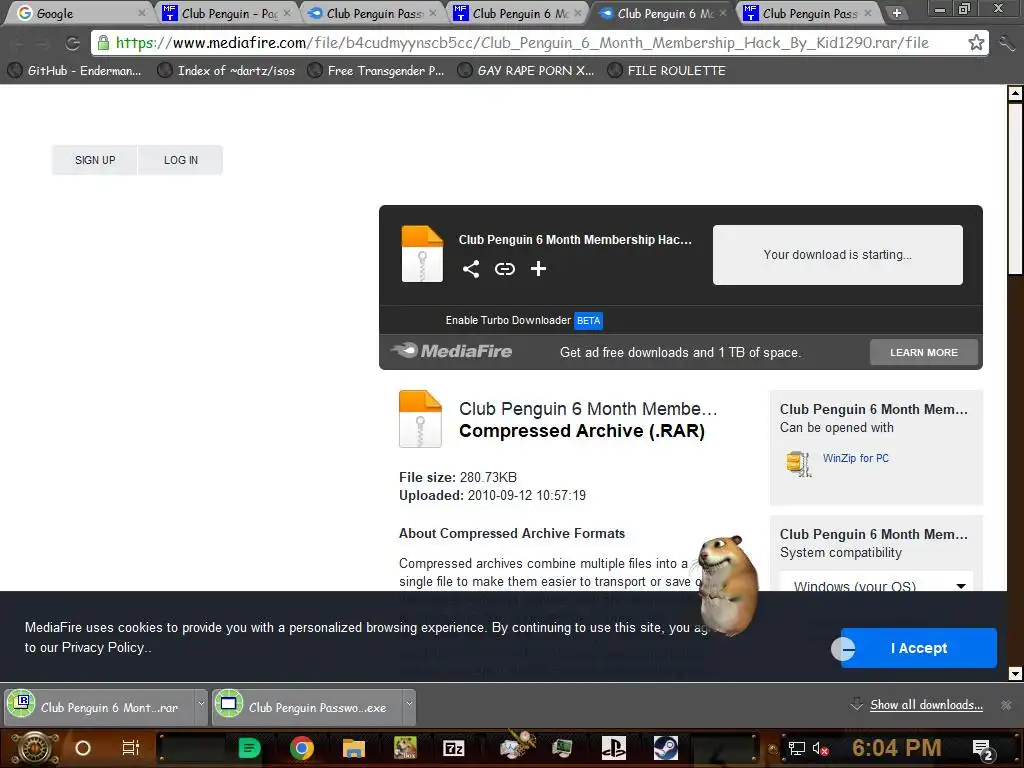Open Steam from the taskbar
Screen dimensions: 1024x768
665,748
